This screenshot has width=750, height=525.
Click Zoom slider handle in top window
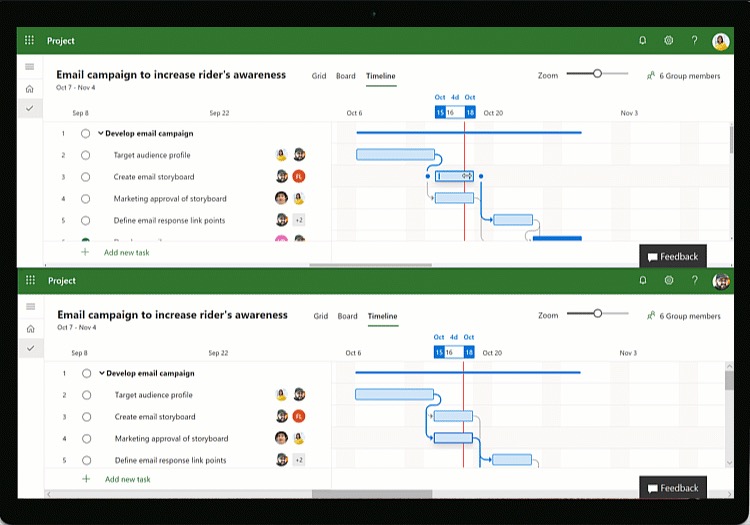click(x=597, y=74)
